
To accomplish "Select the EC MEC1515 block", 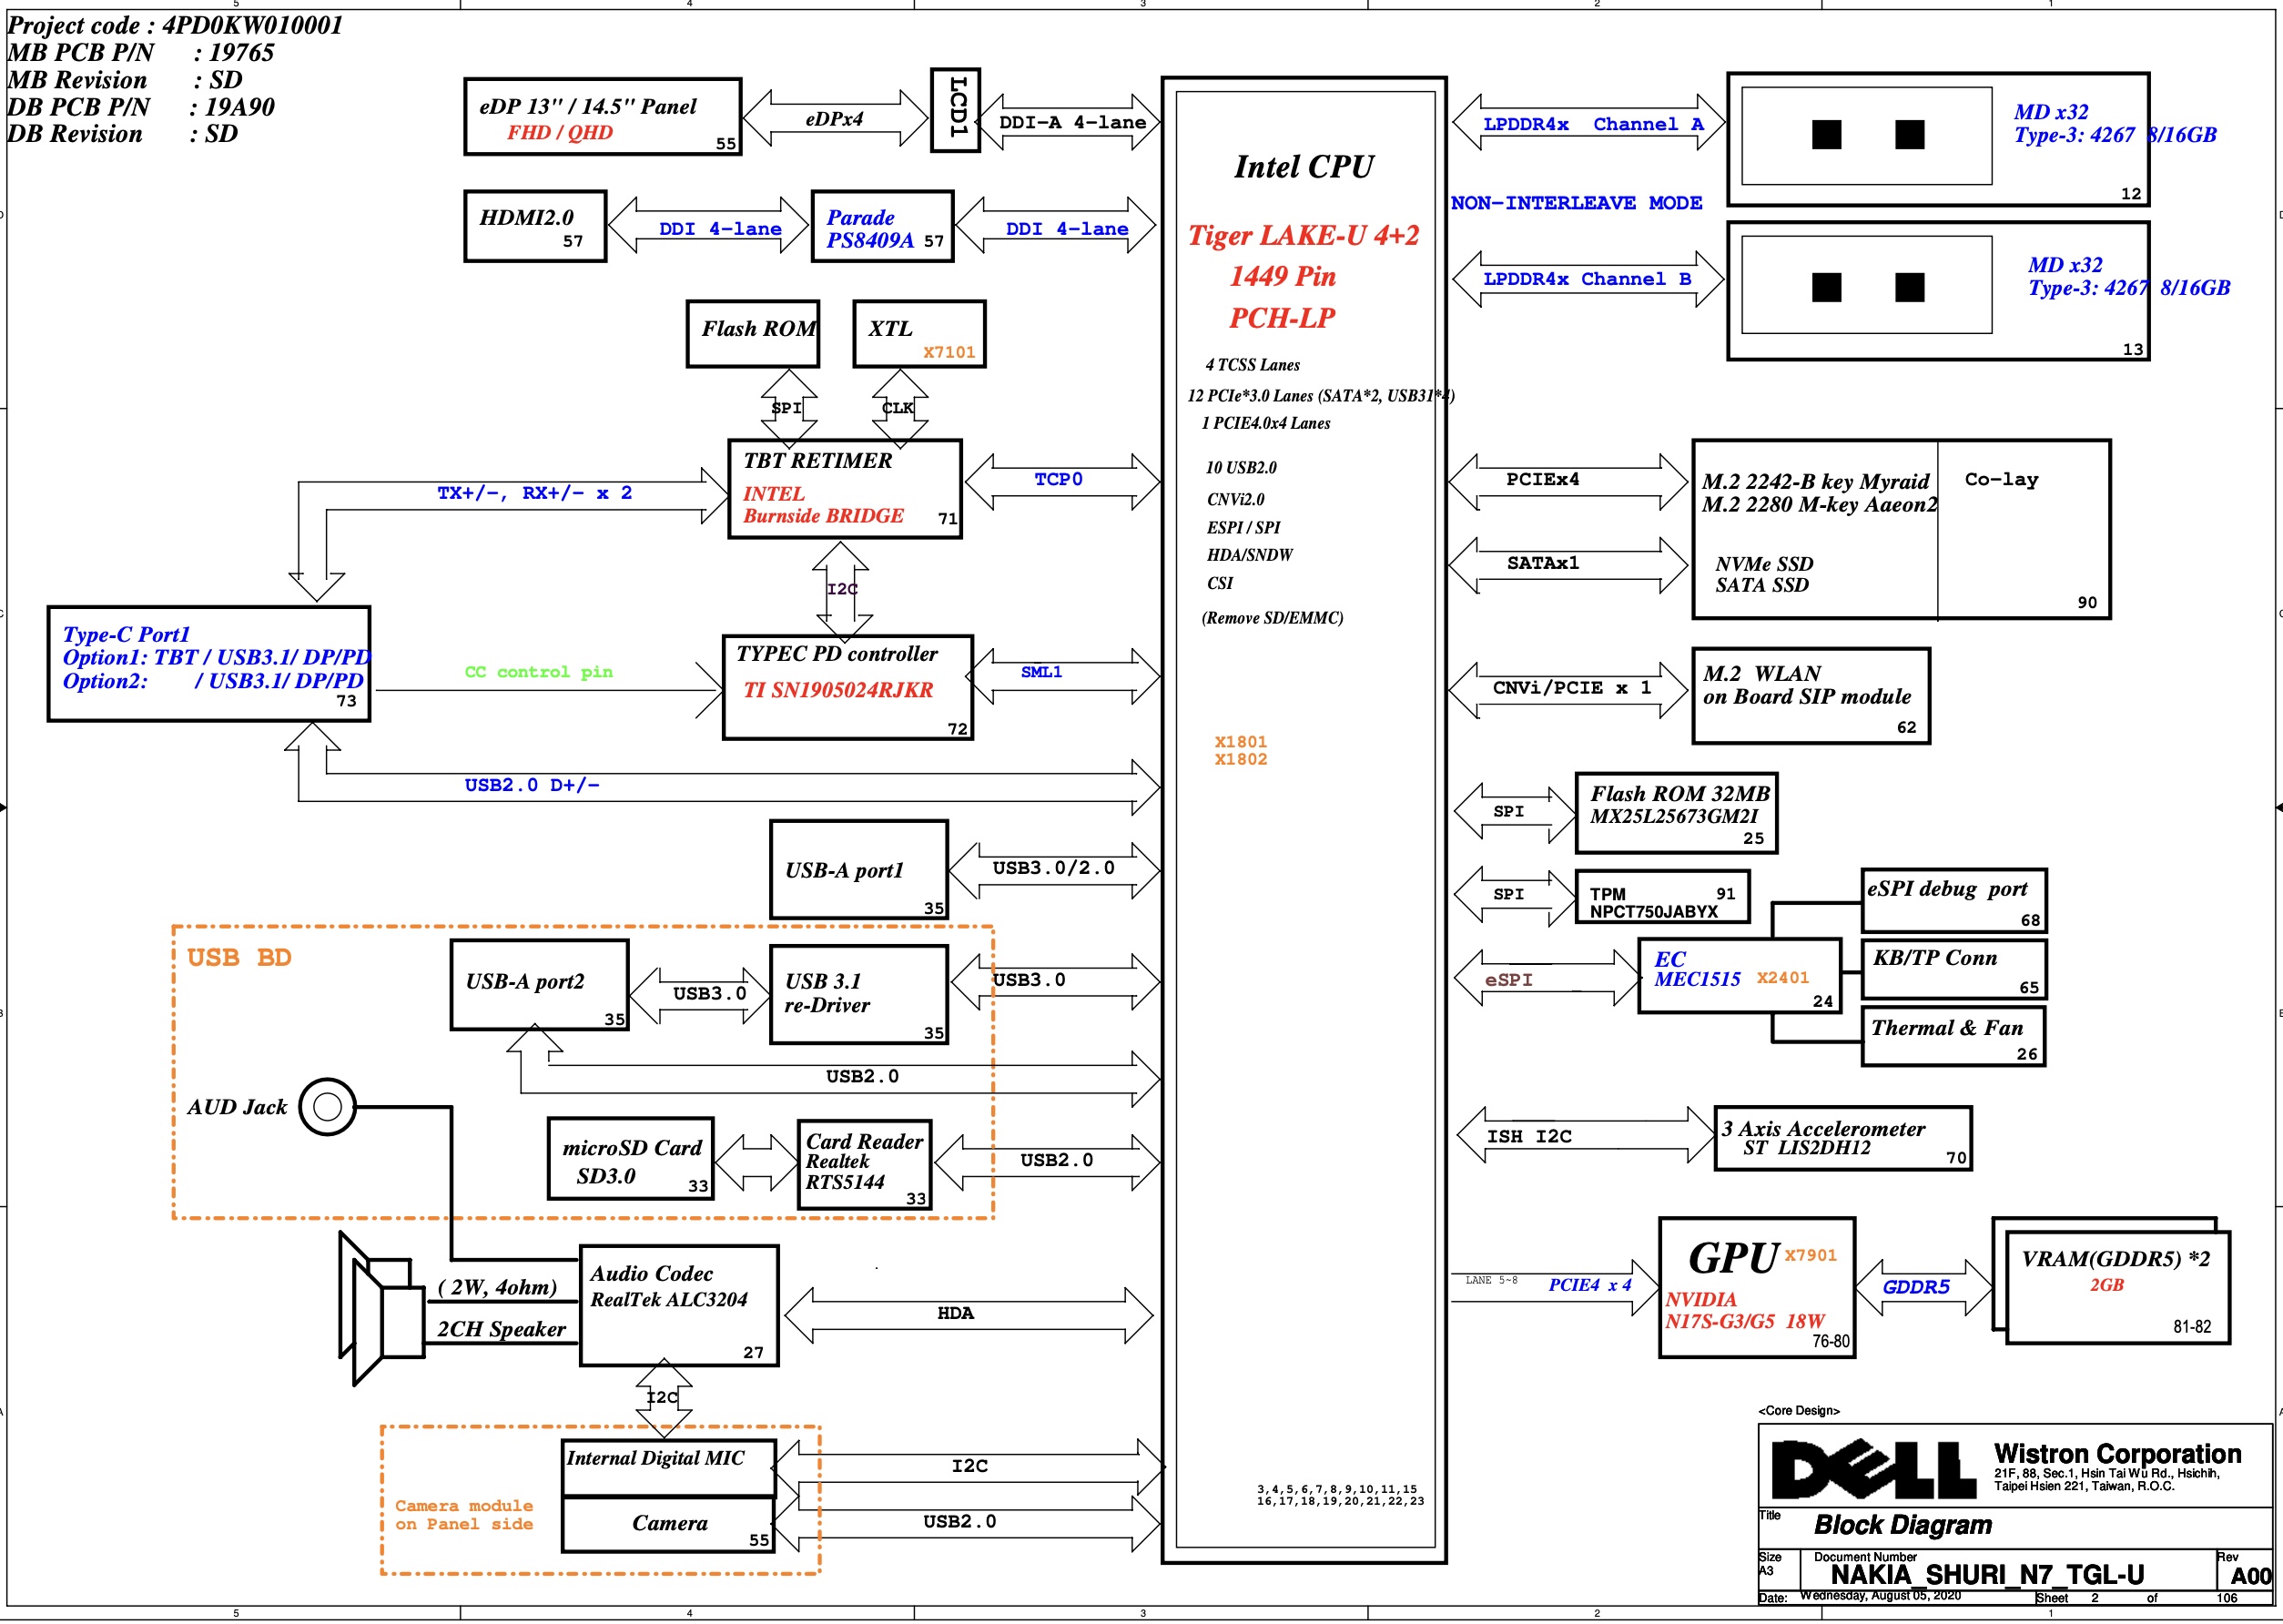I will tap(1739, 975).
